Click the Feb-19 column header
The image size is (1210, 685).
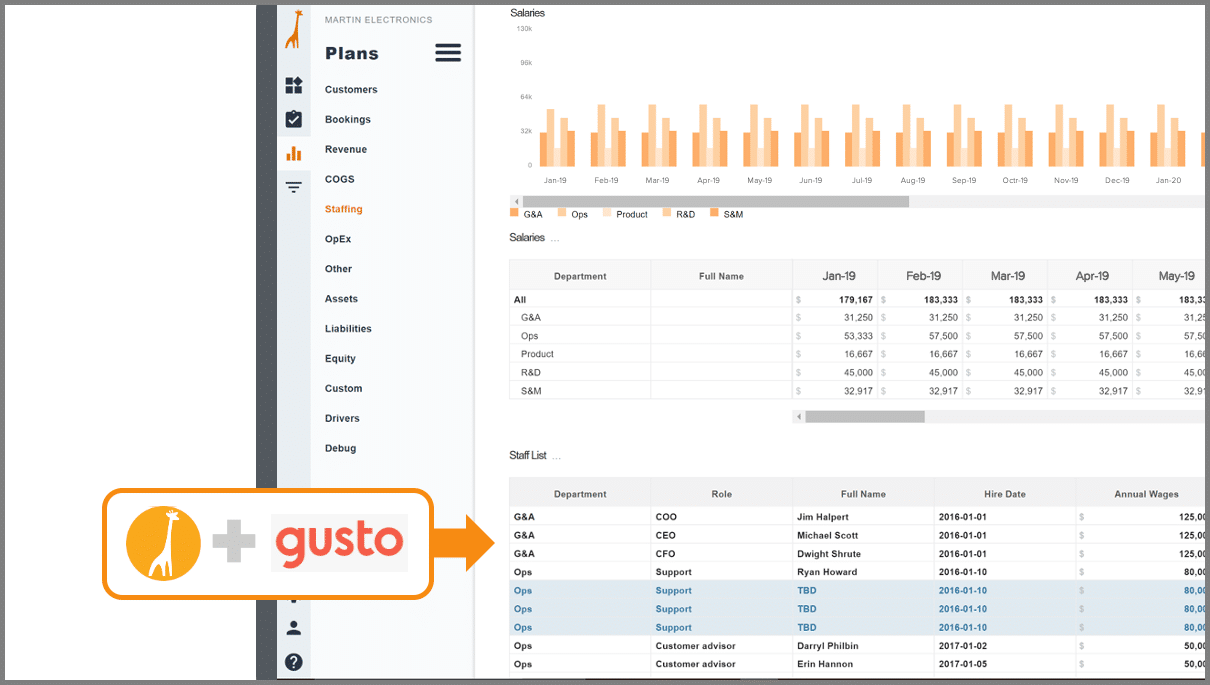pyautogui.click(x=920, y=276)
